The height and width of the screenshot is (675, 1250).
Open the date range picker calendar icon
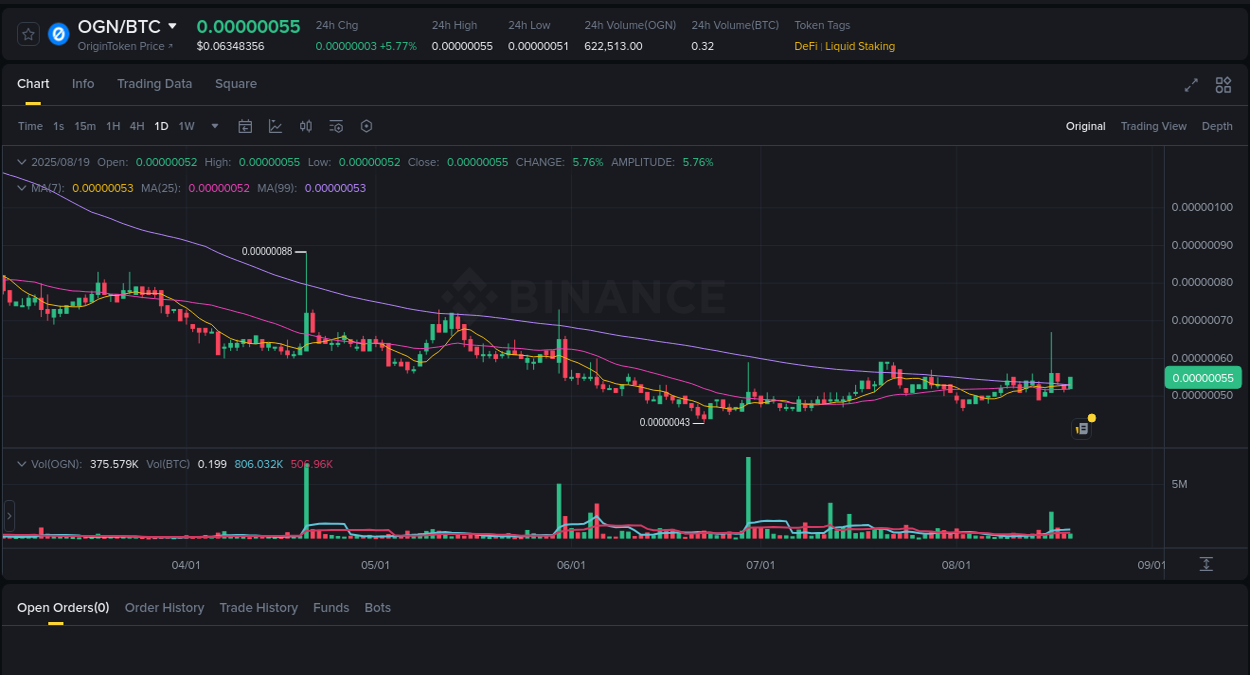point(245,126)
